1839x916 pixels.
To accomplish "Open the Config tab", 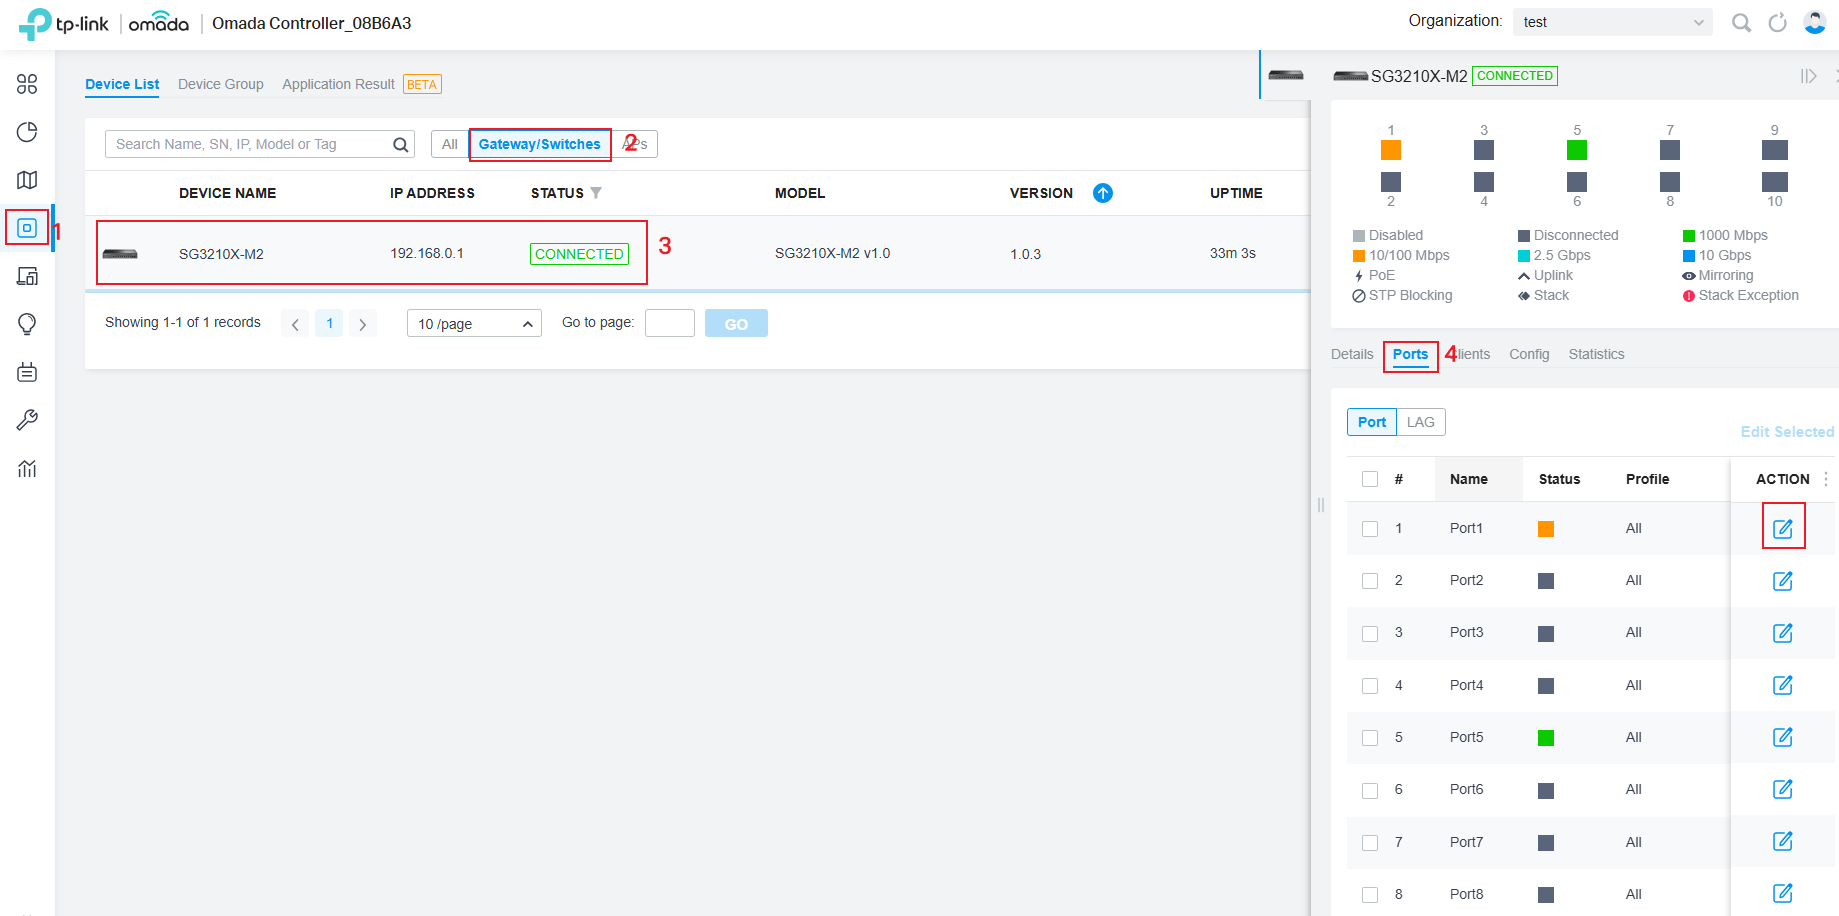I will 1529,354.
